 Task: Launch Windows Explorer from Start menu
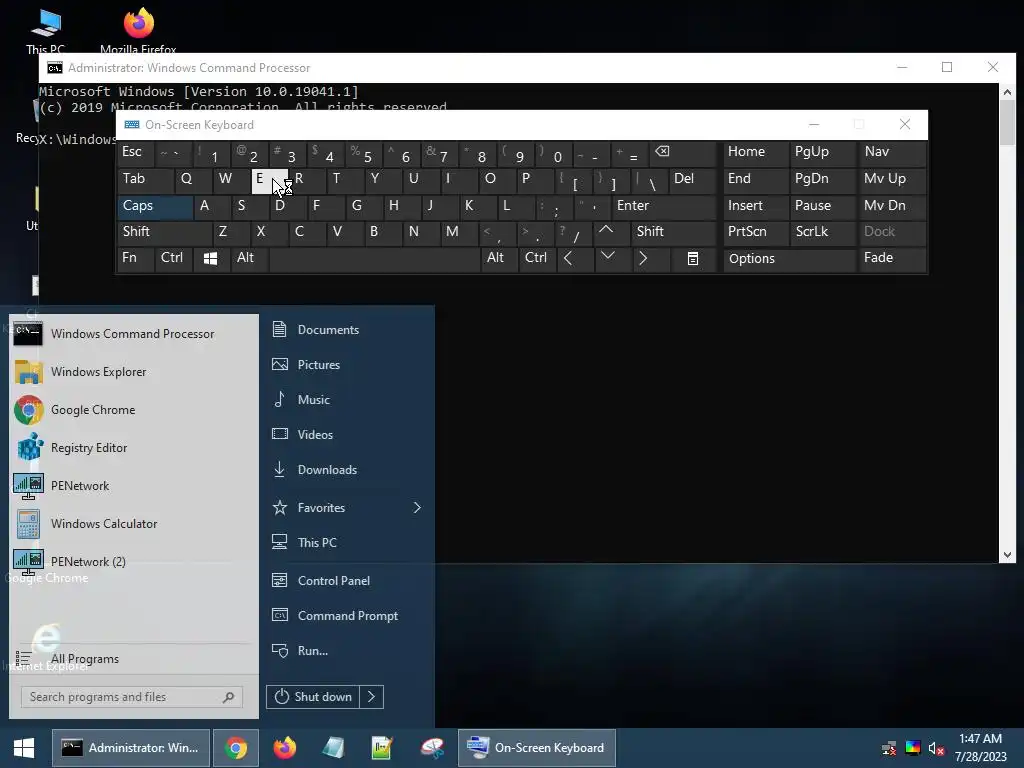(x=134, y=372)
